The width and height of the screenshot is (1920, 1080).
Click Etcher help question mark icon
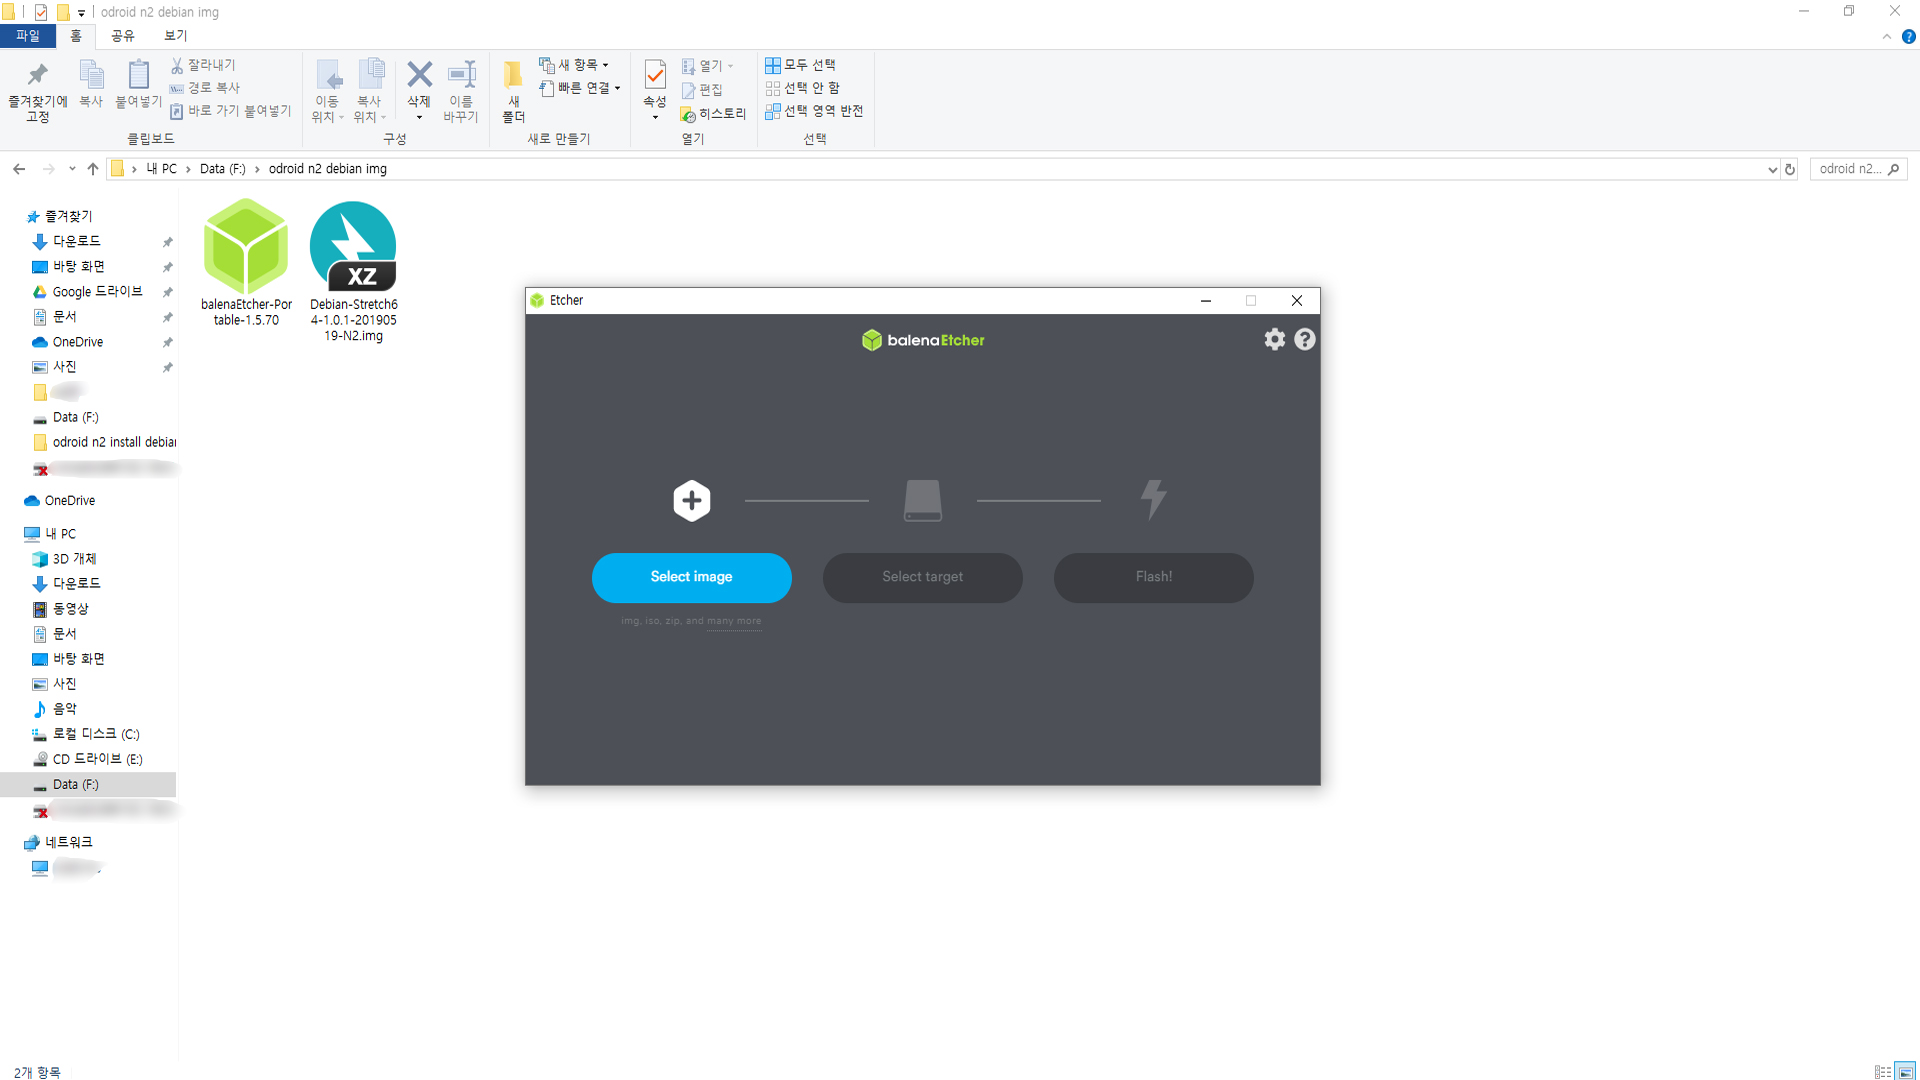pos(1304,339)
